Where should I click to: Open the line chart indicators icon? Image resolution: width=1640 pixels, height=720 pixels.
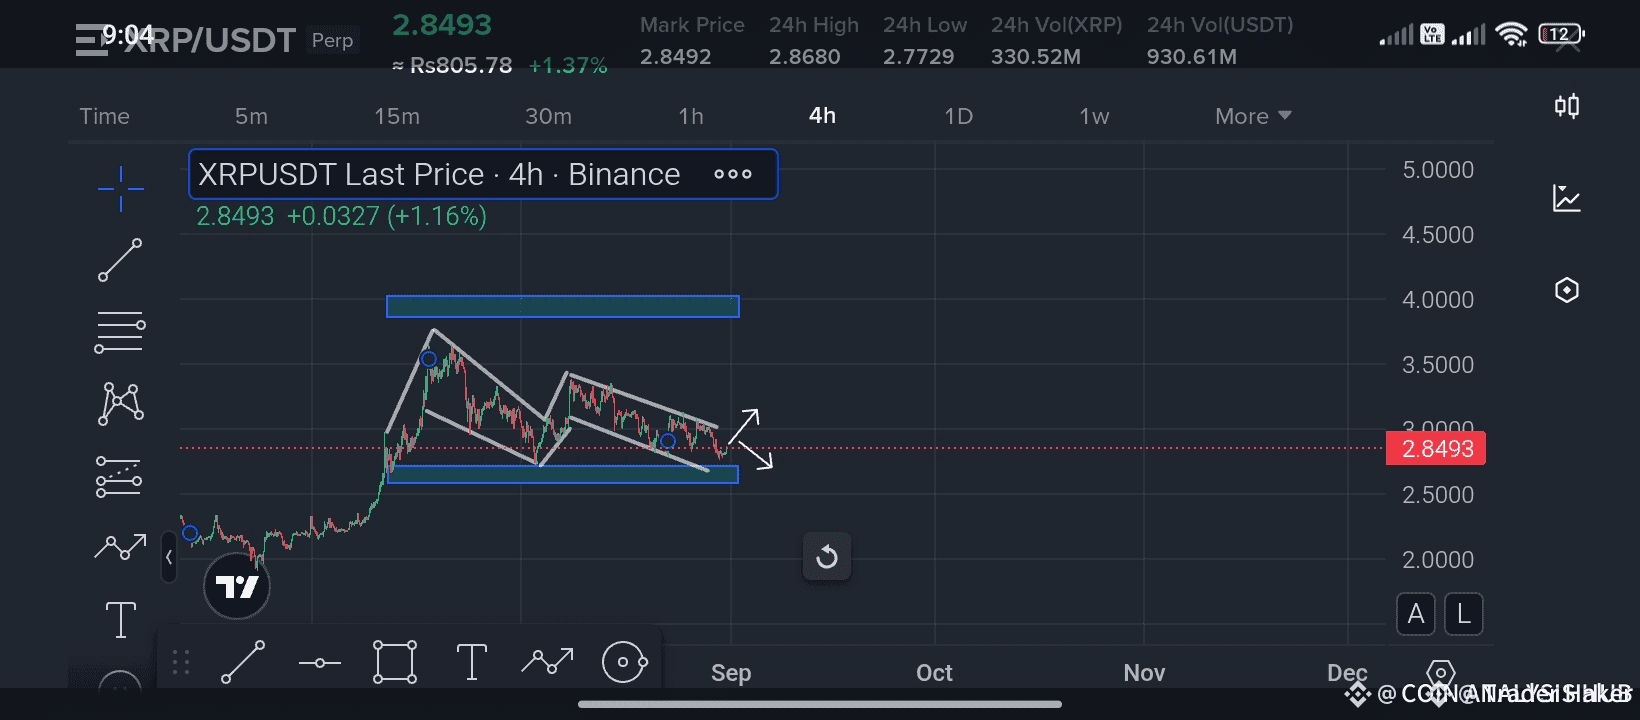[x=1567, y=198]
